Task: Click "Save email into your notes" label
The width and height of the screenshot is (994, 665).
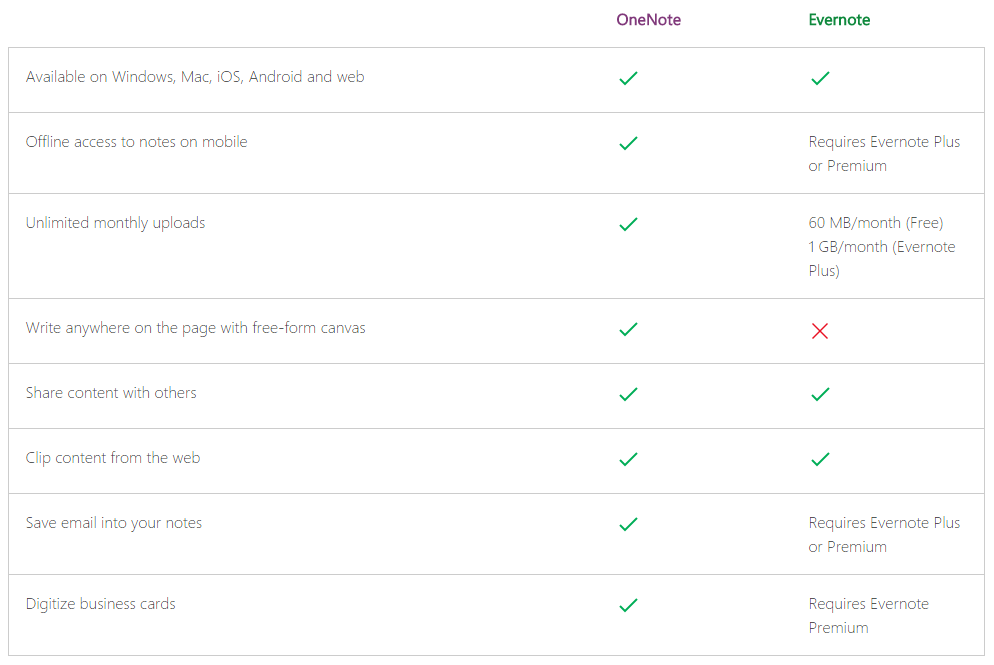Action: point(114,523)
